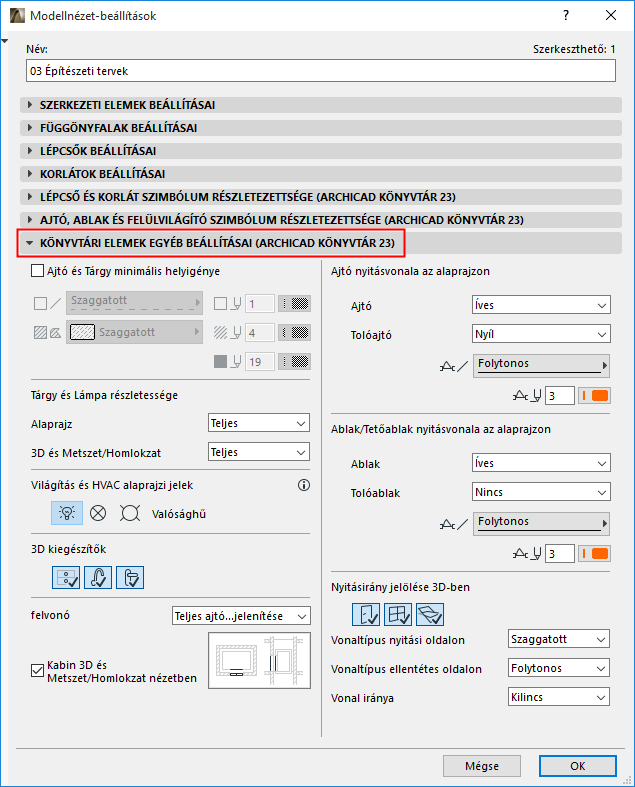This screenshot has height=787, width=635.
Task: Expand Függönyfalak beállításai panel
Action: [321, 128]
